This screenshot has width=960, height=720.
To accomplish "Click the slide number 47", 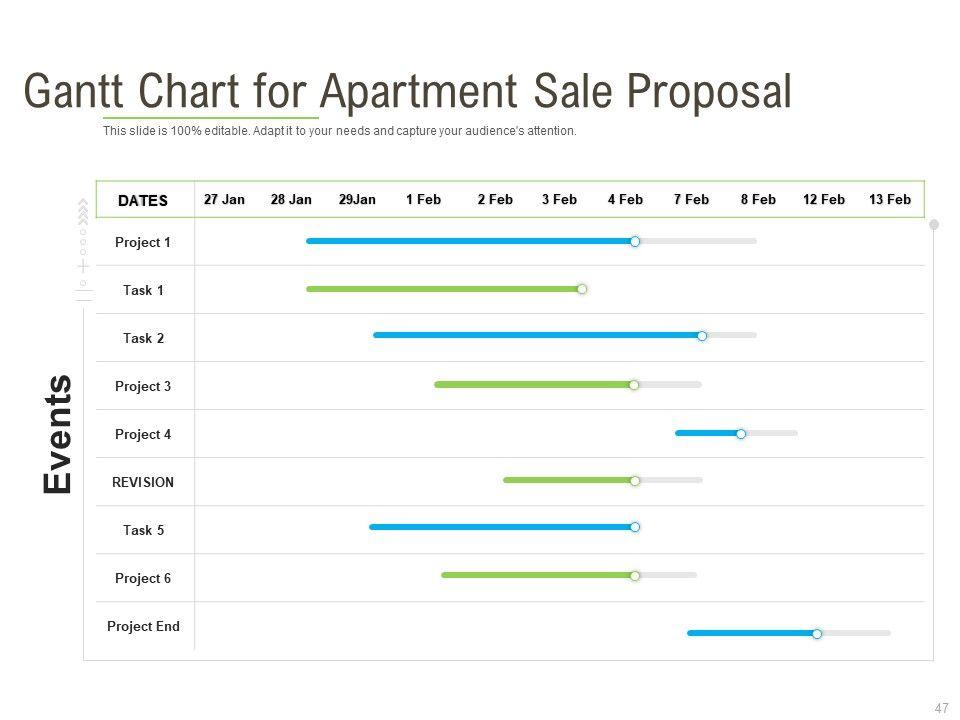I will tap(941, 708).
